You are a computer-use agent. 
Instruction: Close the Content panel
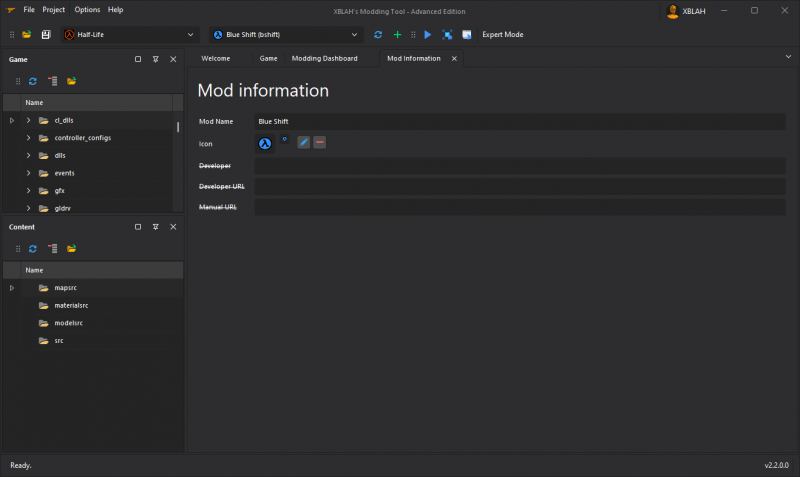[173, 227]
